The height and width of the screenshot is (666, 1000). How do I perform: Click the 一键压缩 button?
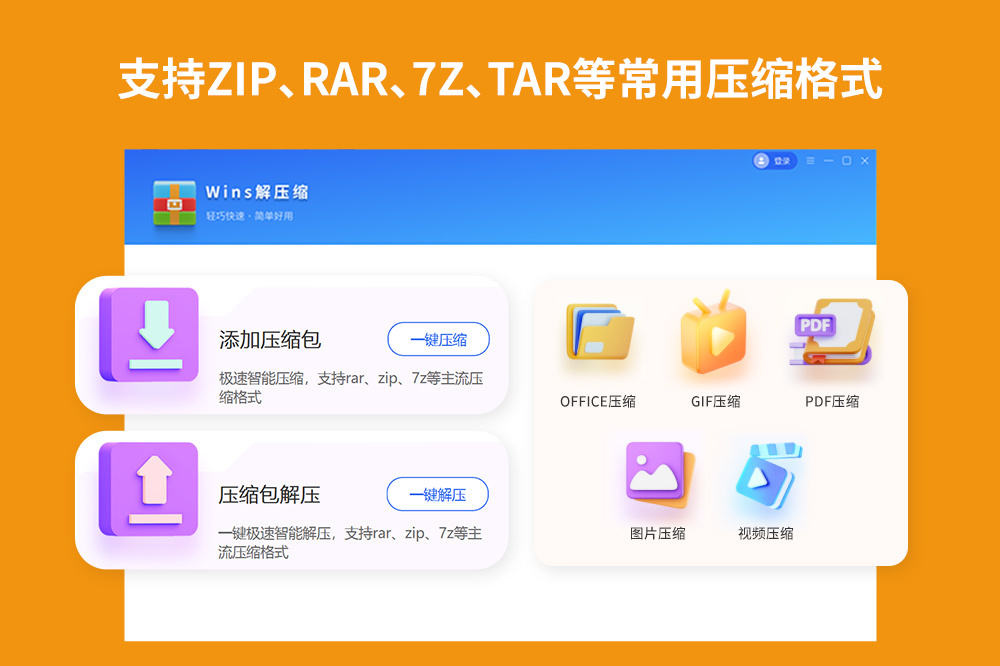438,339
